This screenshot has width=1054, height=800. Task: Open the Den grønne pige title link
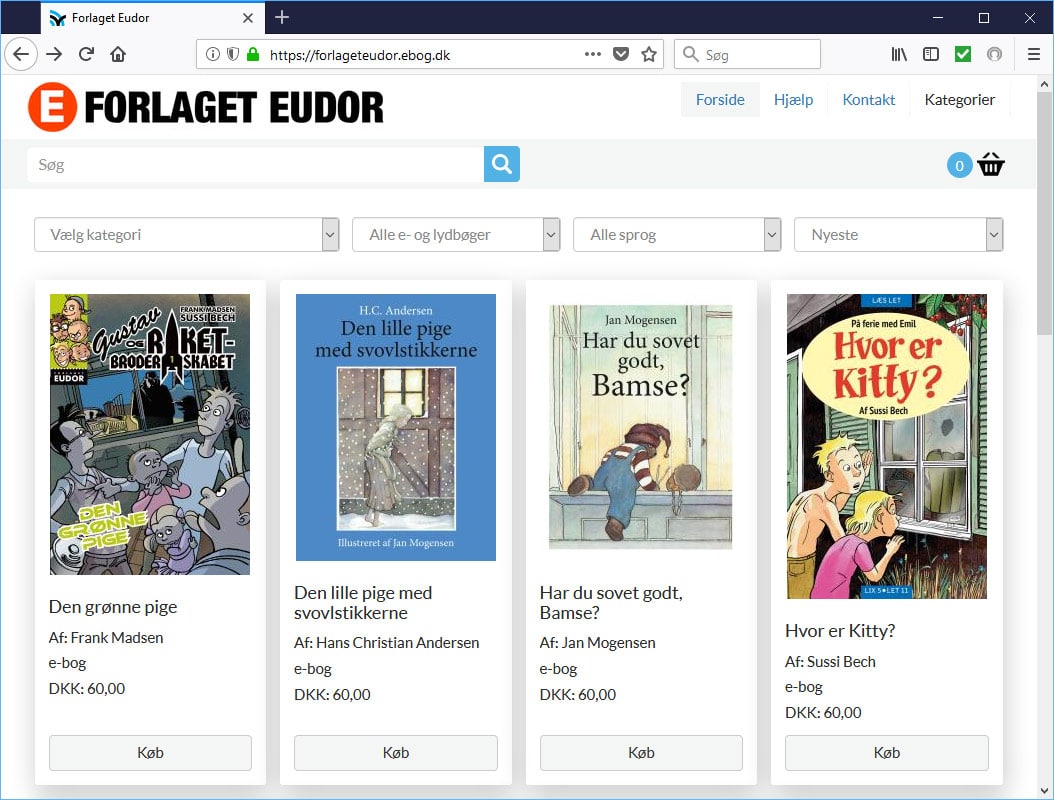pyautogui.click(x=113, y=607)
